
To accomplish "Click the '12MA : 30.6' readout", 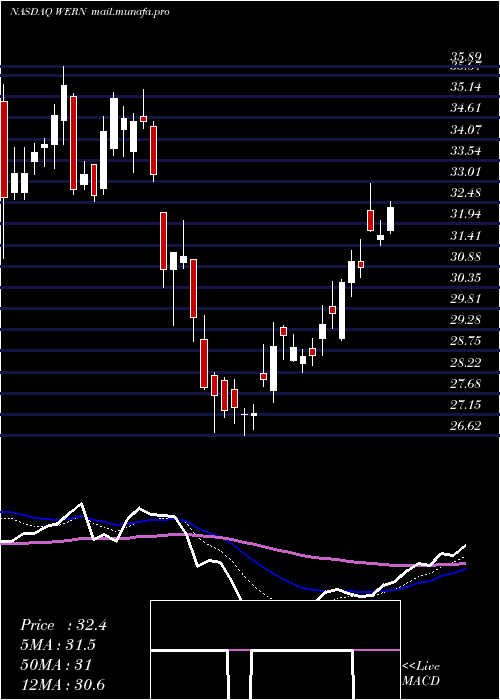I will [62, 684].
